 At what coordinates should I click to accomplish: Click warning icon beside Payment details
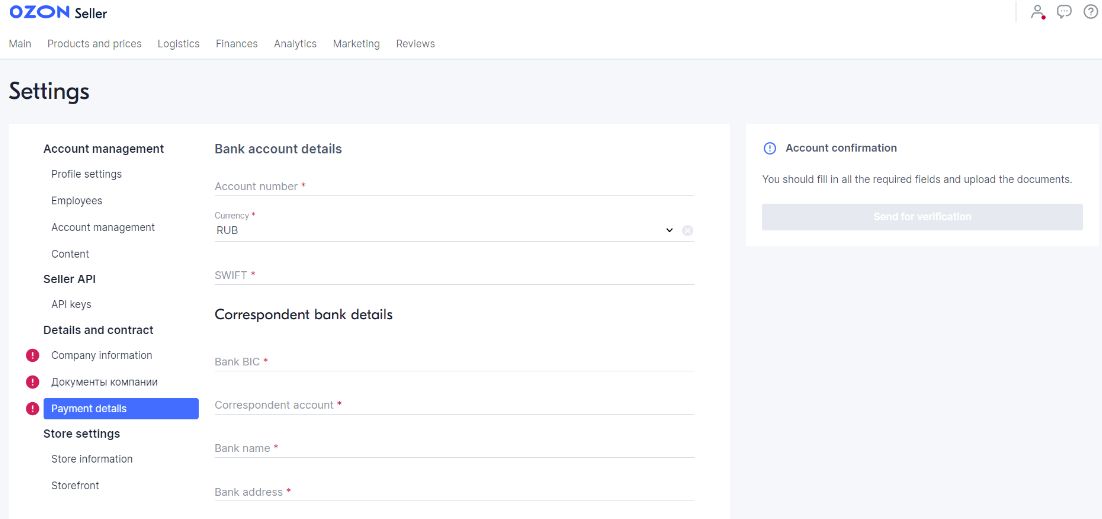click(x=33, y=408)
